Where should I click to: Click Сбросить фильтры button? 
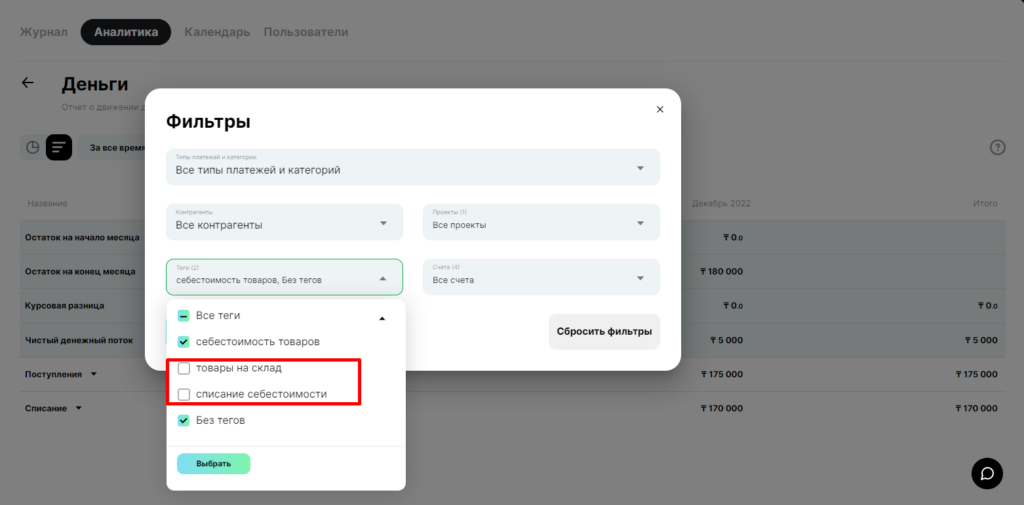(604, 332)
